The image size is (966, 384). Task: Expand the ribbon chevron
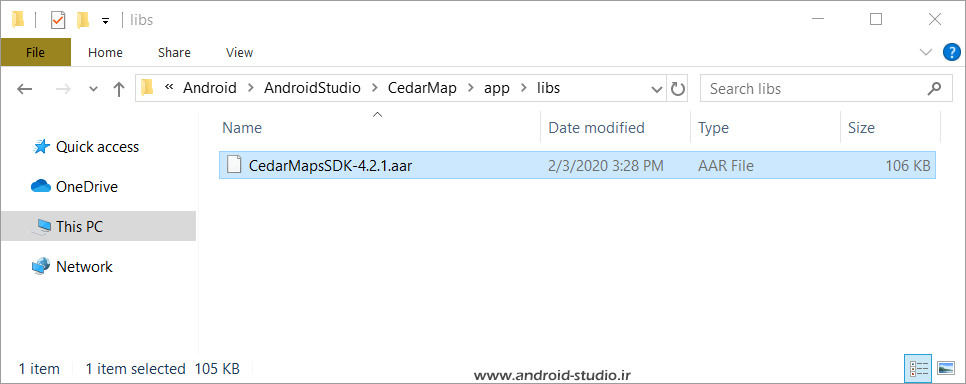click(x=926, y=52)
